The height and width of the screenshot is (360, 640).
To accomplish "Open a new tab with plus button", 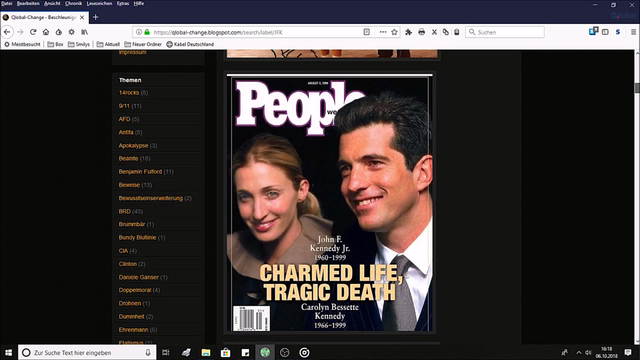I will tap(96, 17).
